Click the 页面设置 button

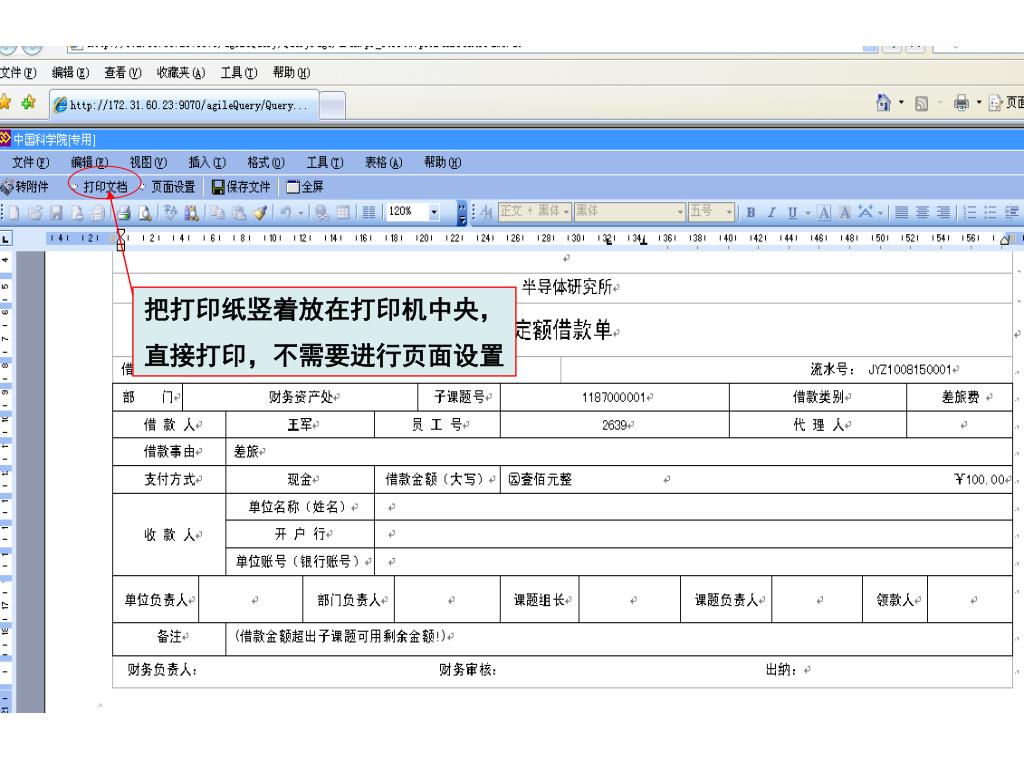click(168, 187)
